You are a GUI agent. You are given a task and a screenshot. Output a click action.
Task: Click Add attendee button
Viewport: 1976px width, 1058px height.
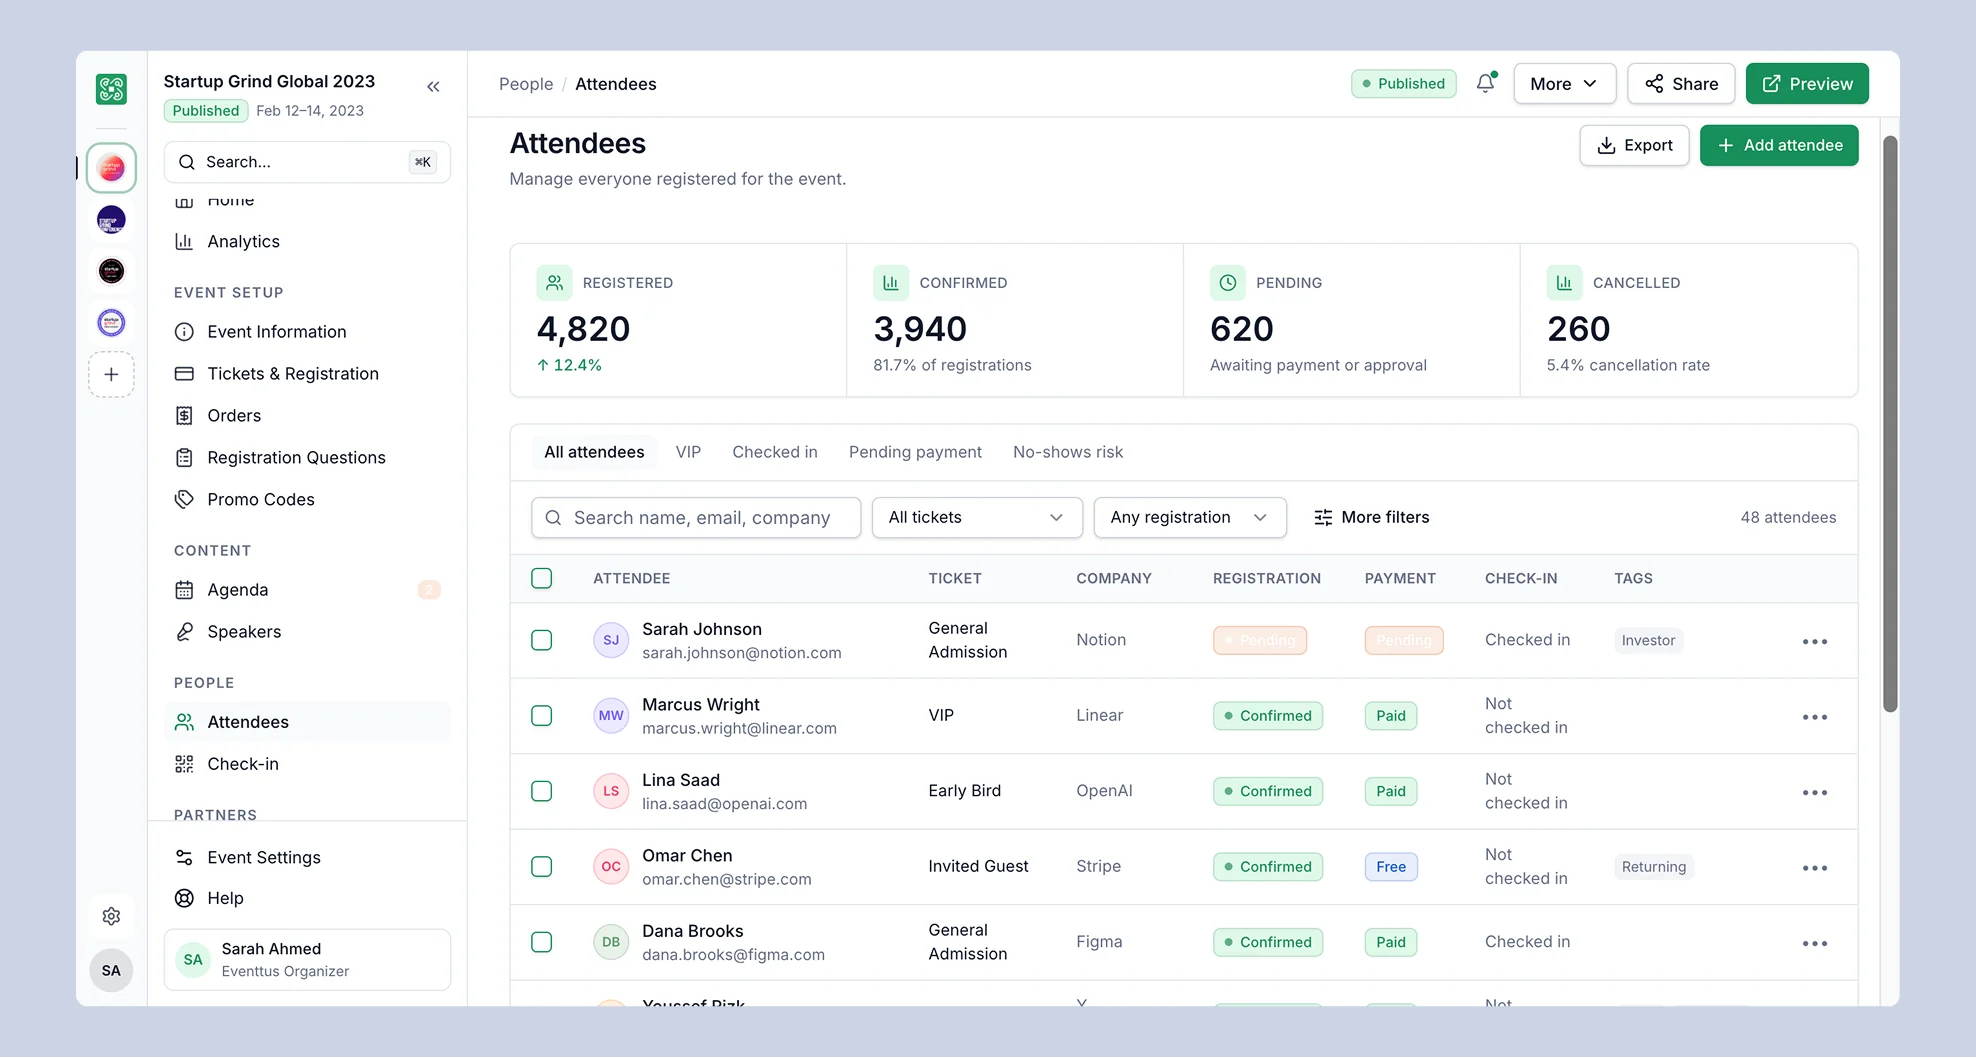(1779, 145)
